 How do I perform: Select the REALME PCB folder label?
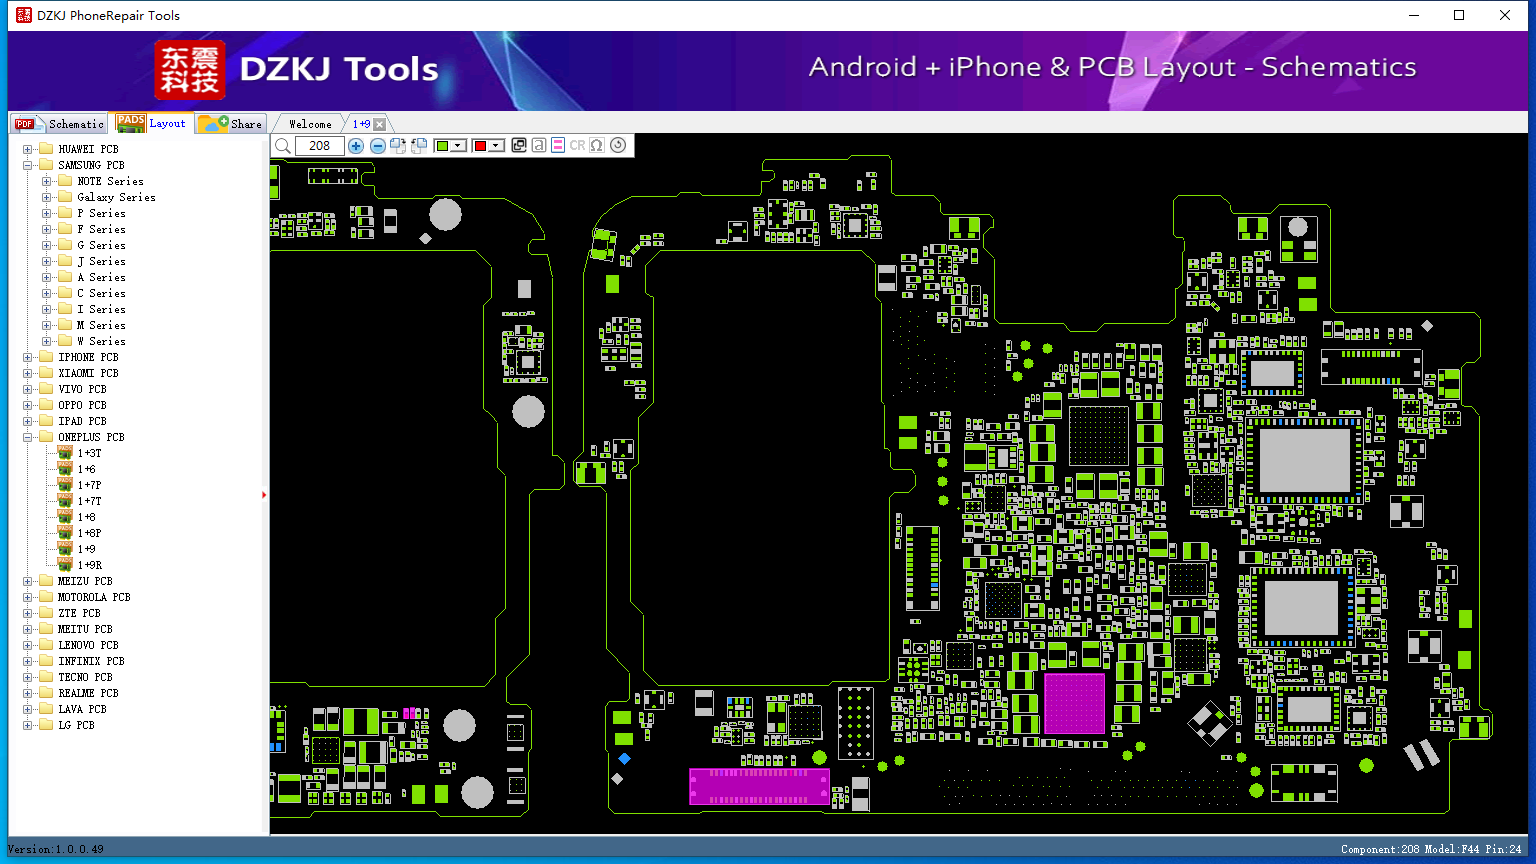(88, 693)
